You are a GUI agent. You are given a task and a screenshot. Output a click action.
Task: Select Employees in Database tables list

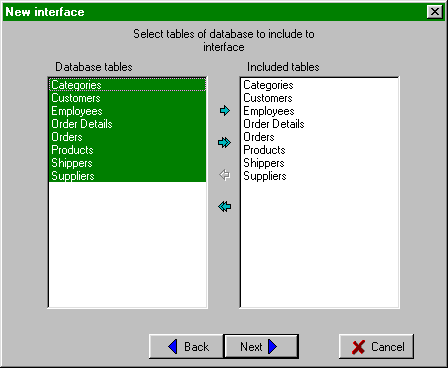(x=128, y=111)
